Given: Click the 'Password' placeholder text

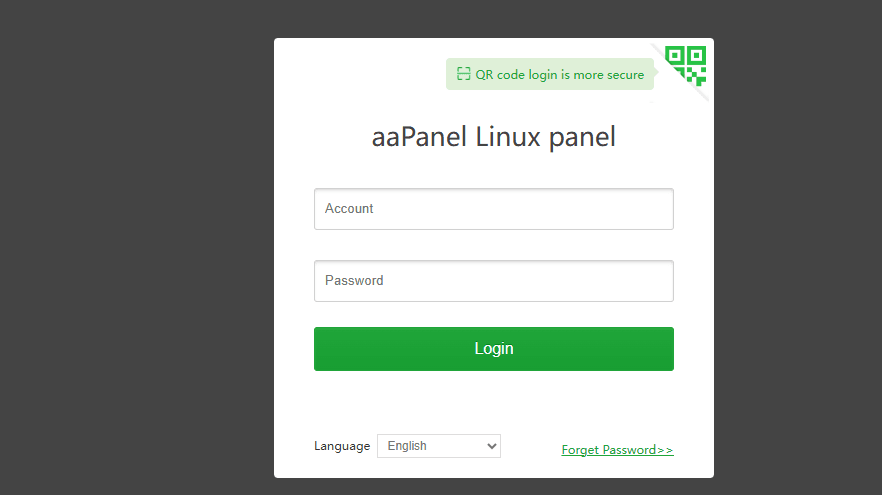Looking at the screenshot, I should click(x=354, y=281).
